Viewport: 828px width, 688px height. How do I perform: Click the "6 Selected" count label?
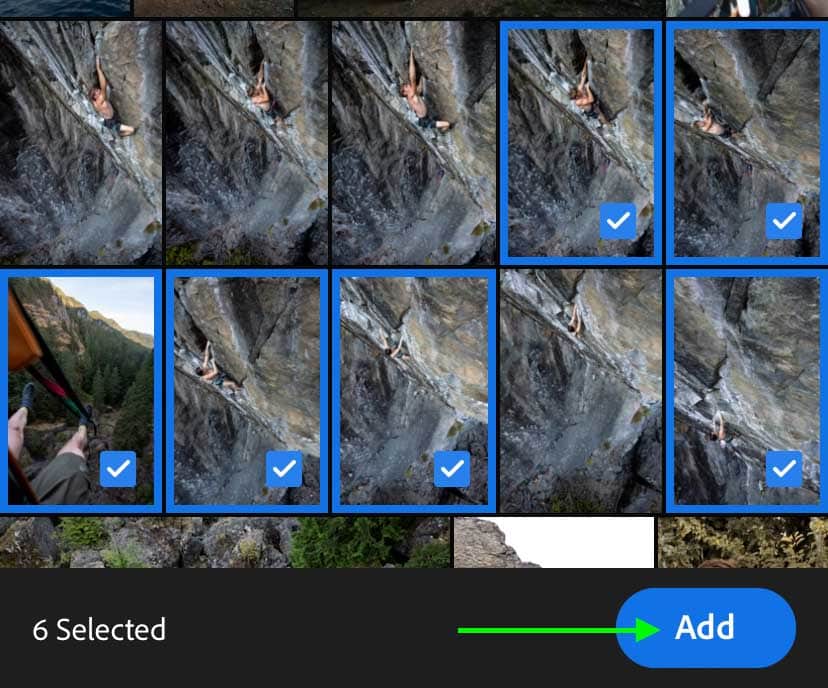pyautogui.click(x=99, y=629)
